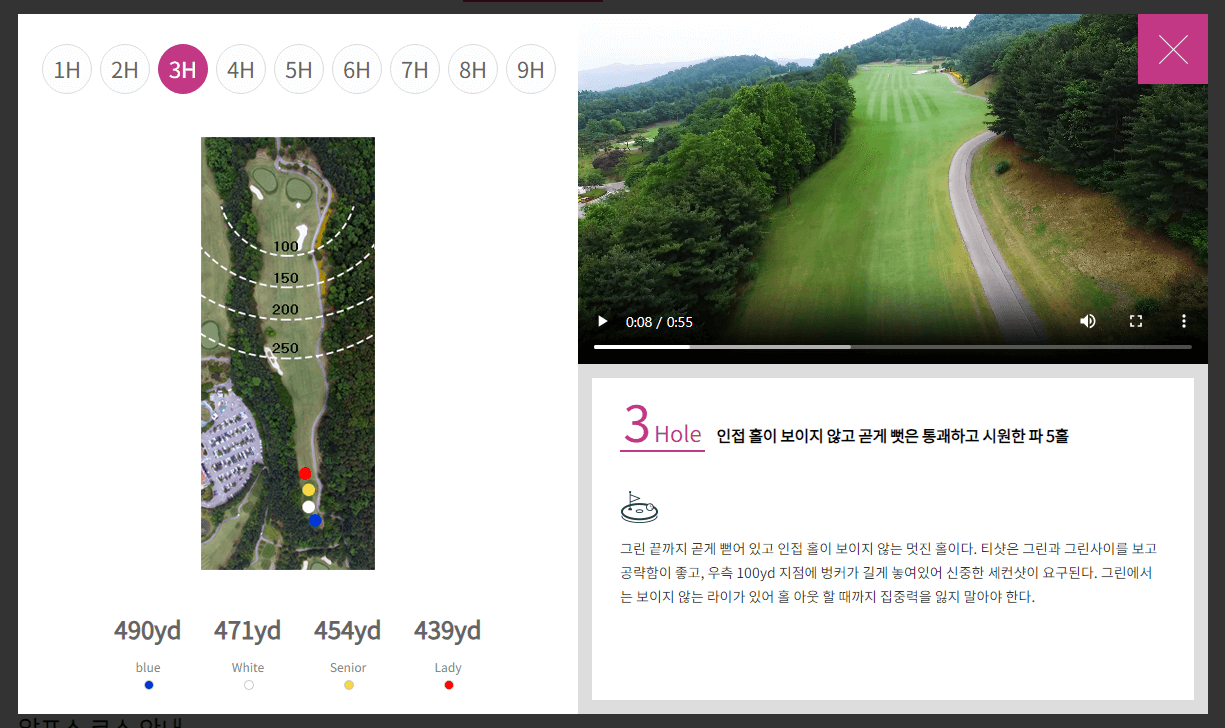Select the blue tee marker on the course map

tap(316, 521)
